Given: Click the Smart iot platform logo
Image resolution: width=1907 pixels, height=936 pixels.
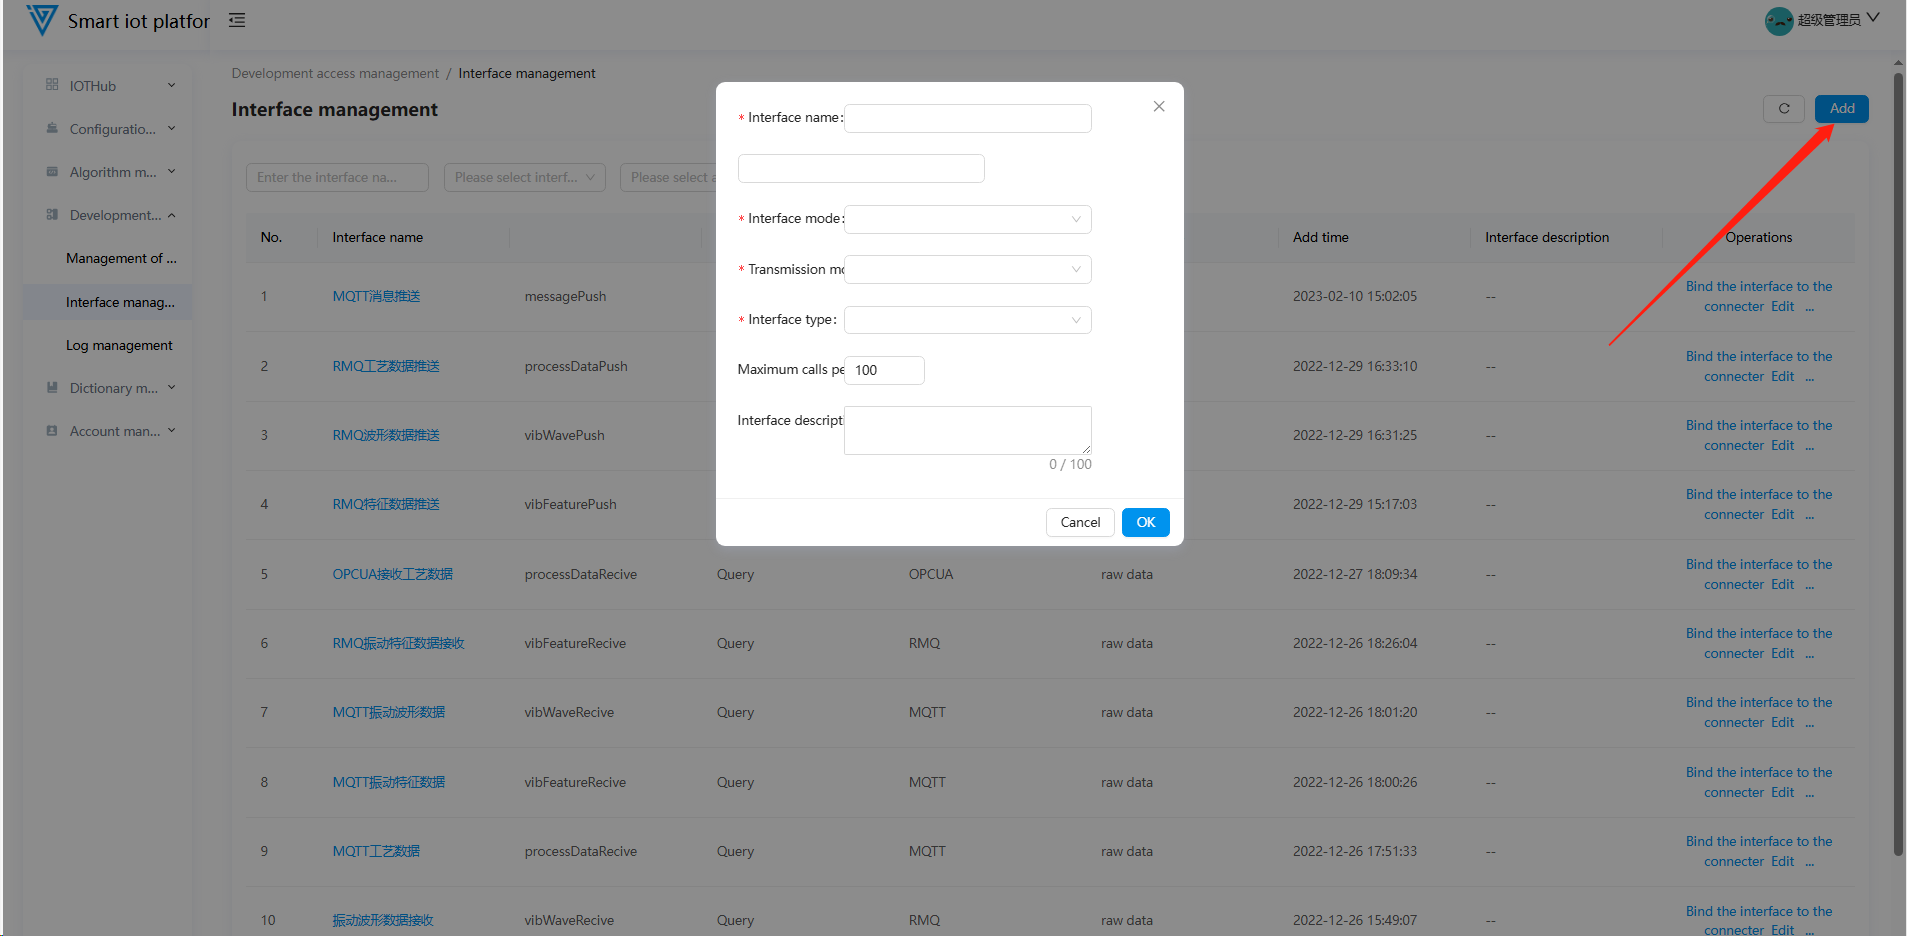Looking at the screenshot, I should click(42, 20).
